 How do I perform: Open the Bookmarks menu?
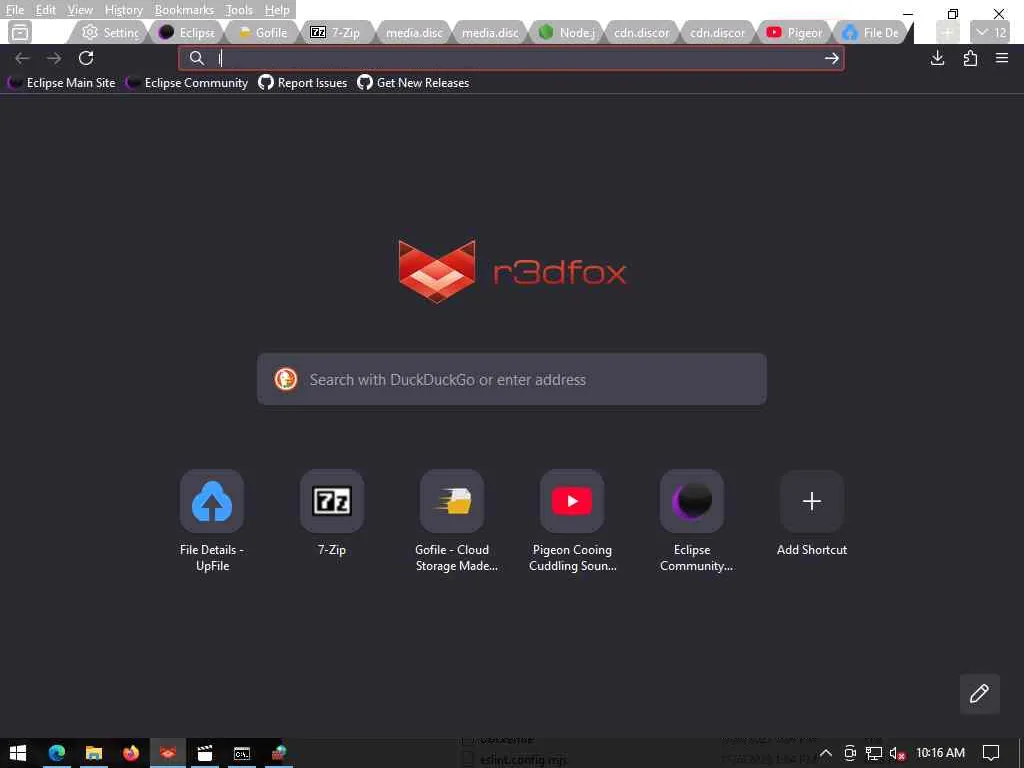click(x=184, y=10)
